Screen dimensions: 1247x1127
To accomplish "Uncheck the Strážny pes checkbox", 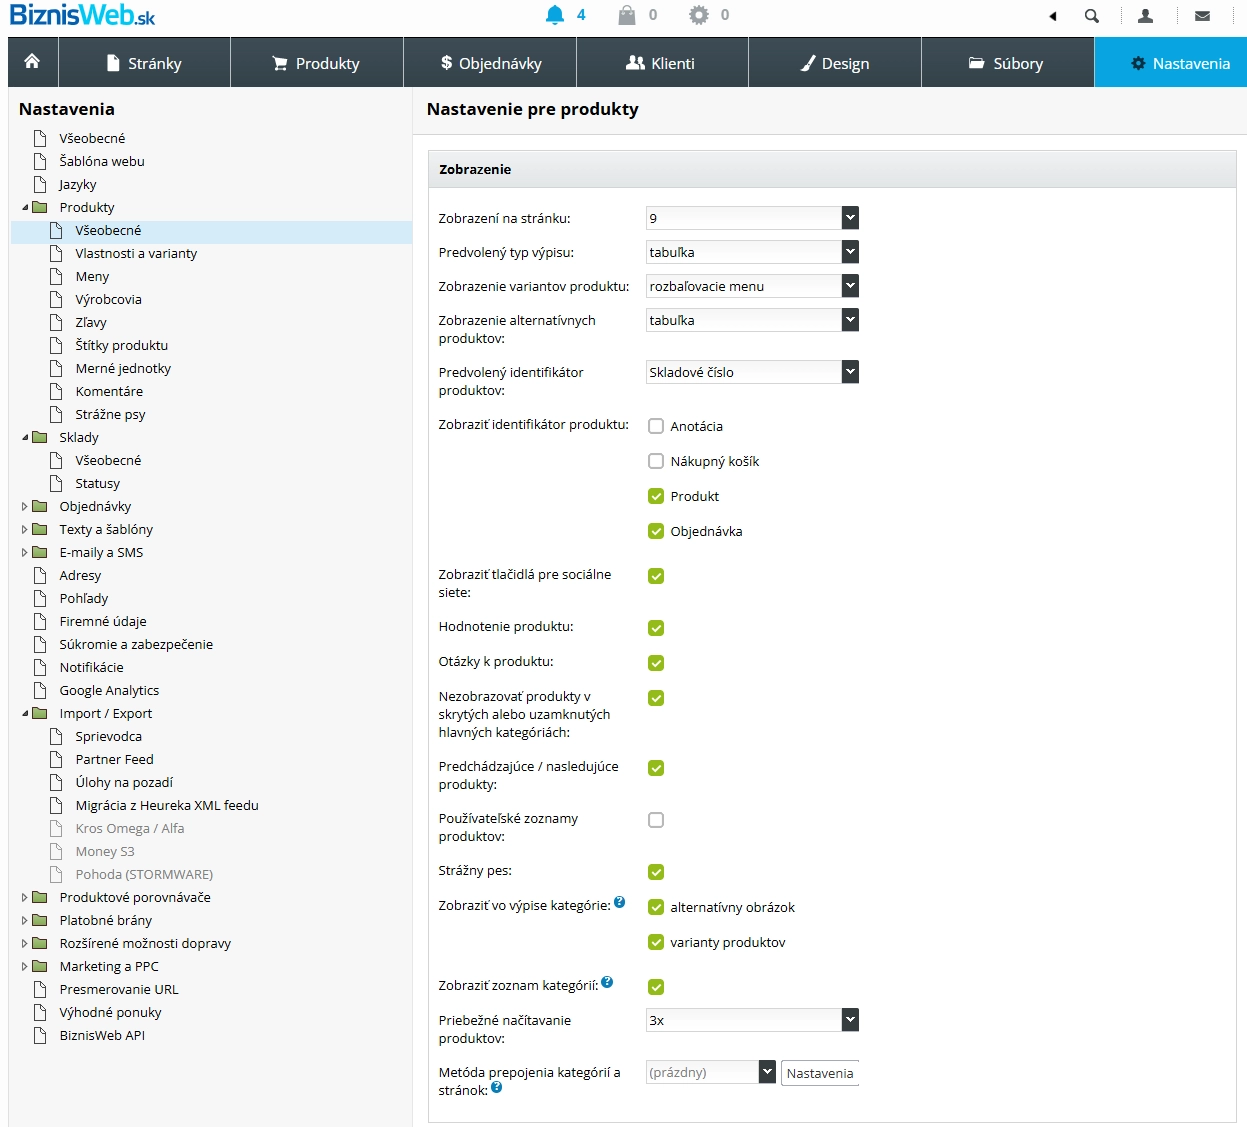I will [656, 872].
